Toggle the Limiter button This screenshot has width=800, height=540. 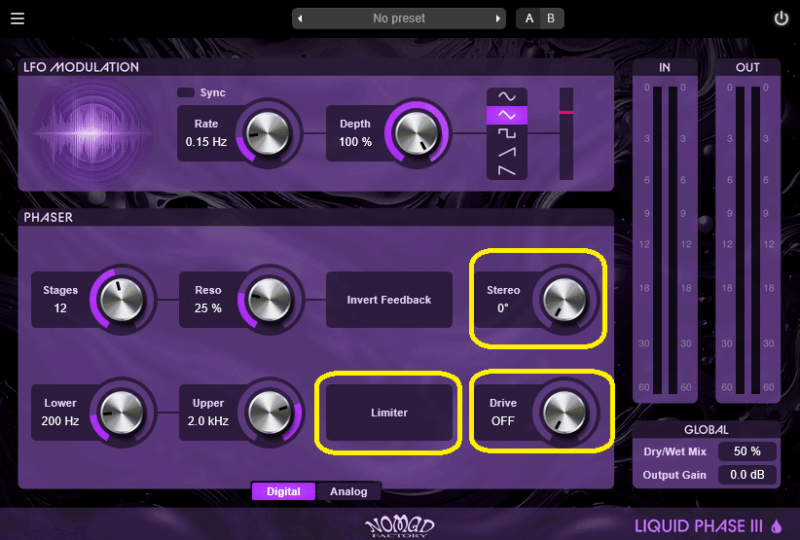(x=389, y=412)
